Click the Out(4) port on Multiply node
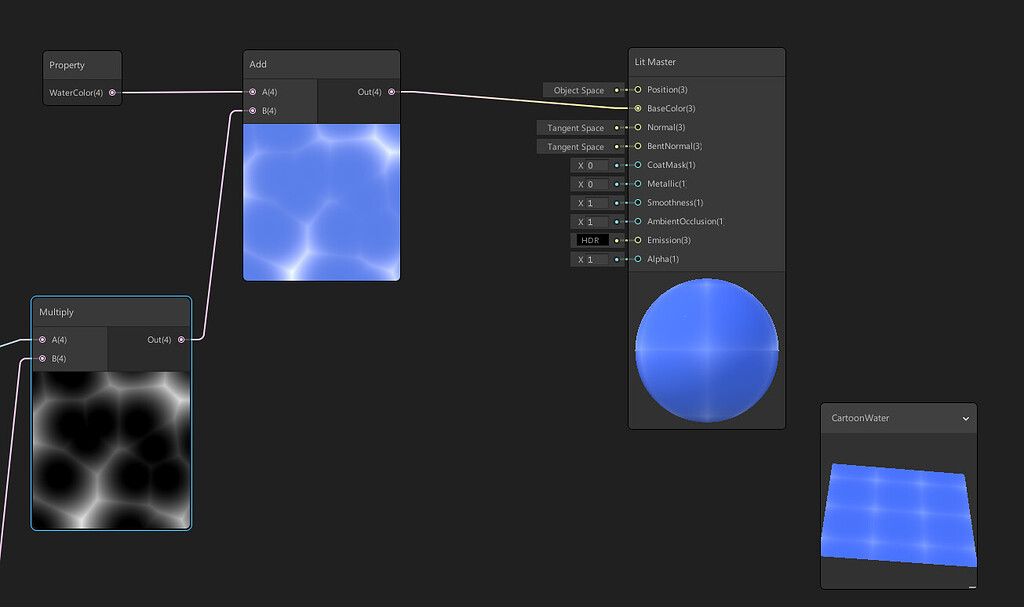Screen dimensions: 1024x607 tap(181, 339)
